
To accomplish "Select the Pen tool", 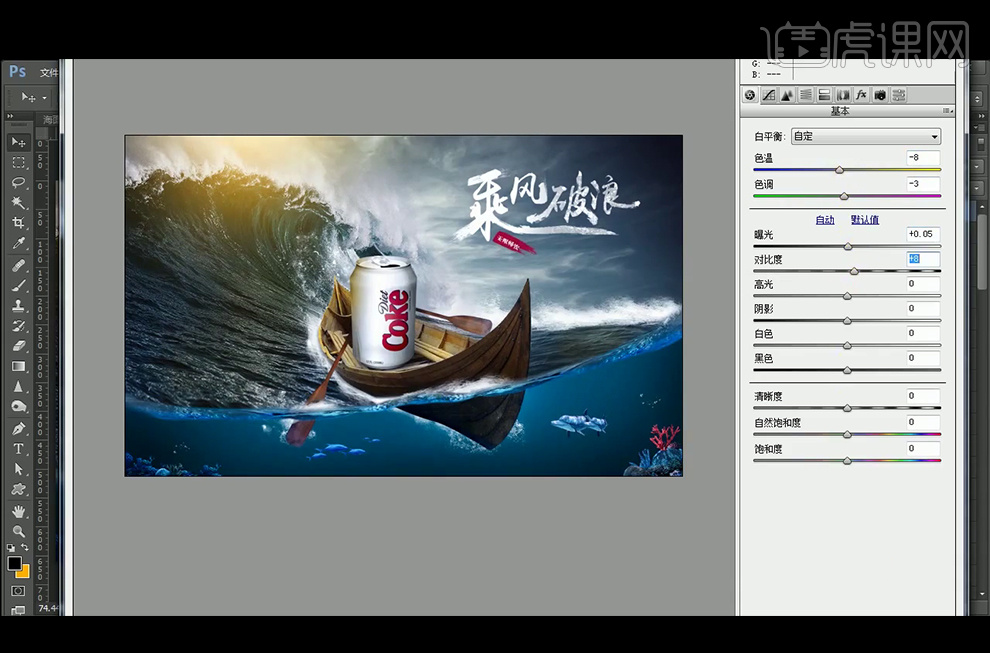I will click(18, 429).
